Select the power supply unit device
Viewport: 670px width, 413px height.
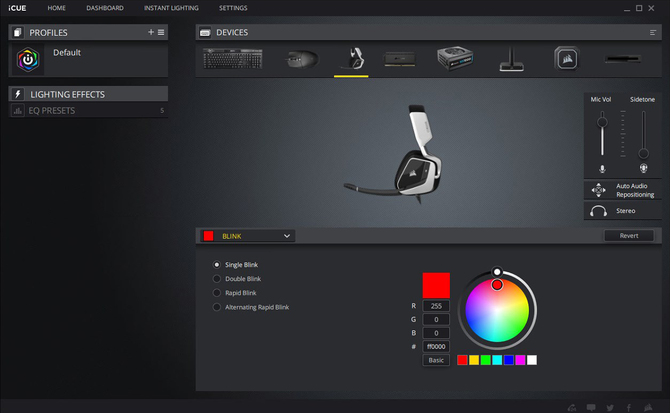point(455,58)
